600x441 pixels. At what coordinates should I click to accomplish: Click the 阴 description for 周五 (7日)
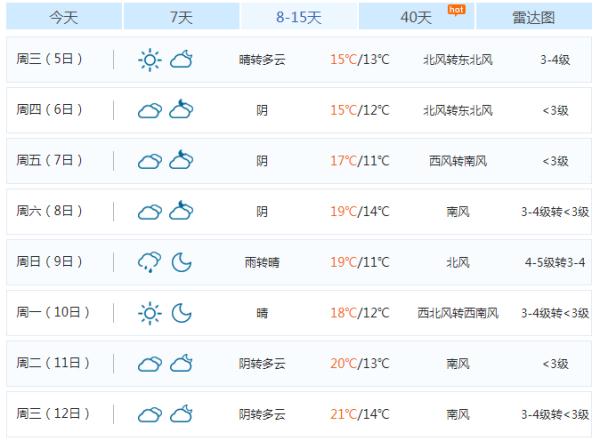click(262, 161)
